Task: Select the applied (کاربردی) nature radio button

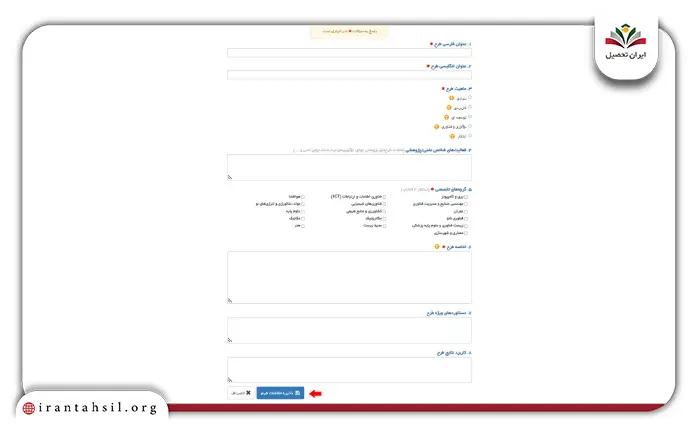Action: (x=470, y=107)
